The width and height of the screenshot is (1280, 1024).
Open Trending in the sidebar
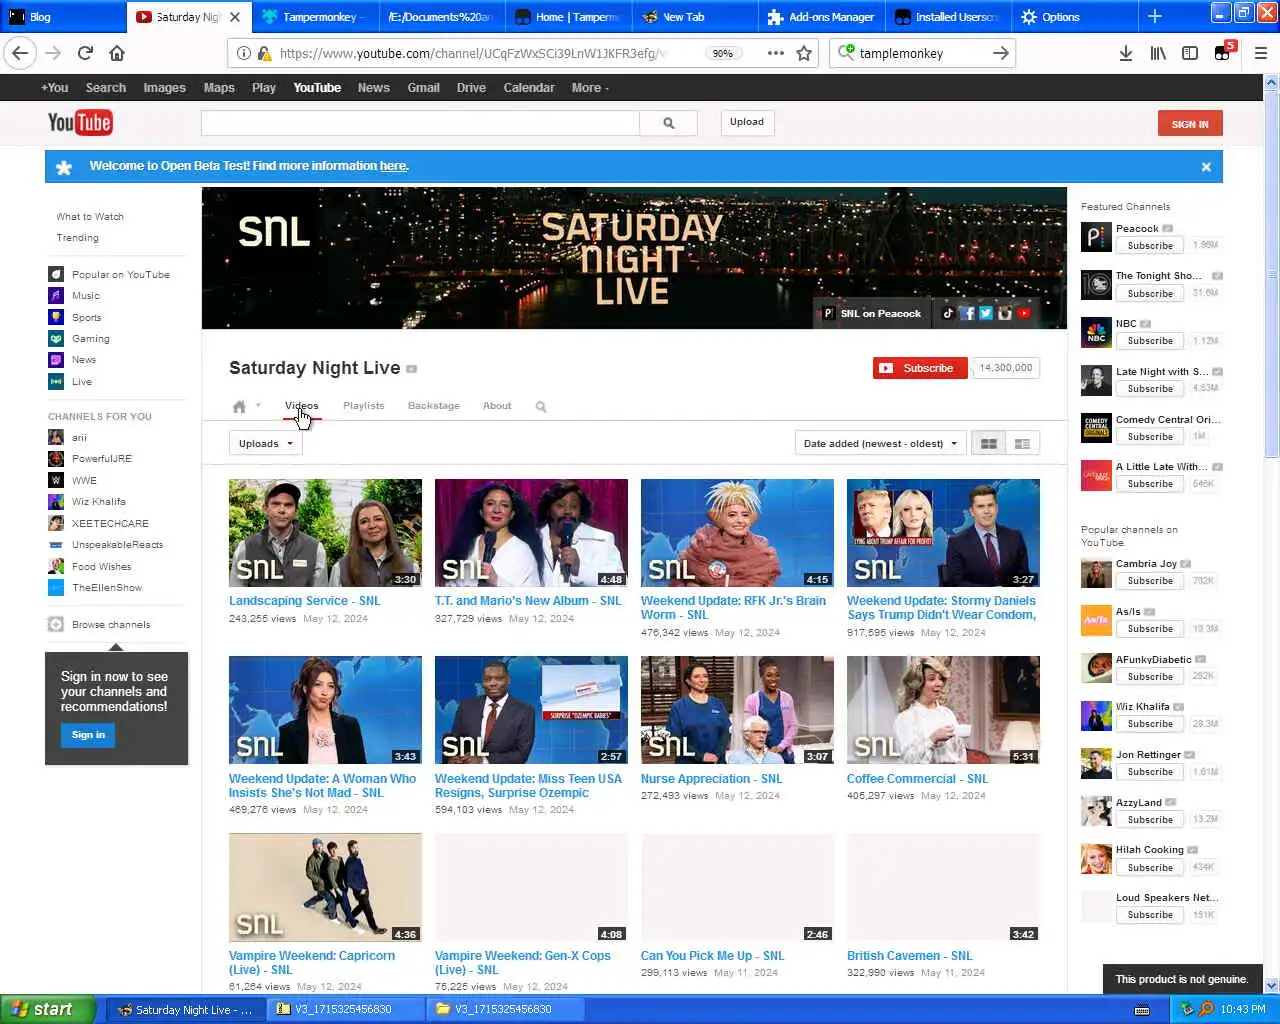click(x=78, y=238)
